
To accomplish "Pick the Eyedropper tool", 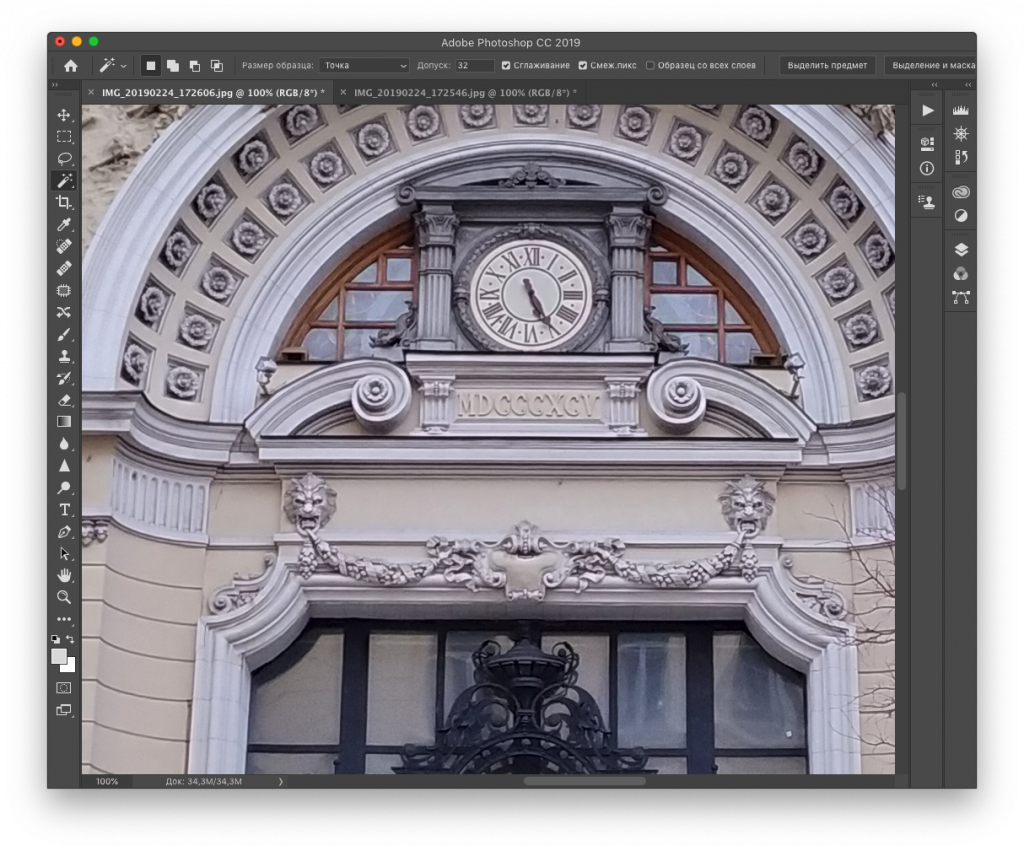I will tap(64, 225).
